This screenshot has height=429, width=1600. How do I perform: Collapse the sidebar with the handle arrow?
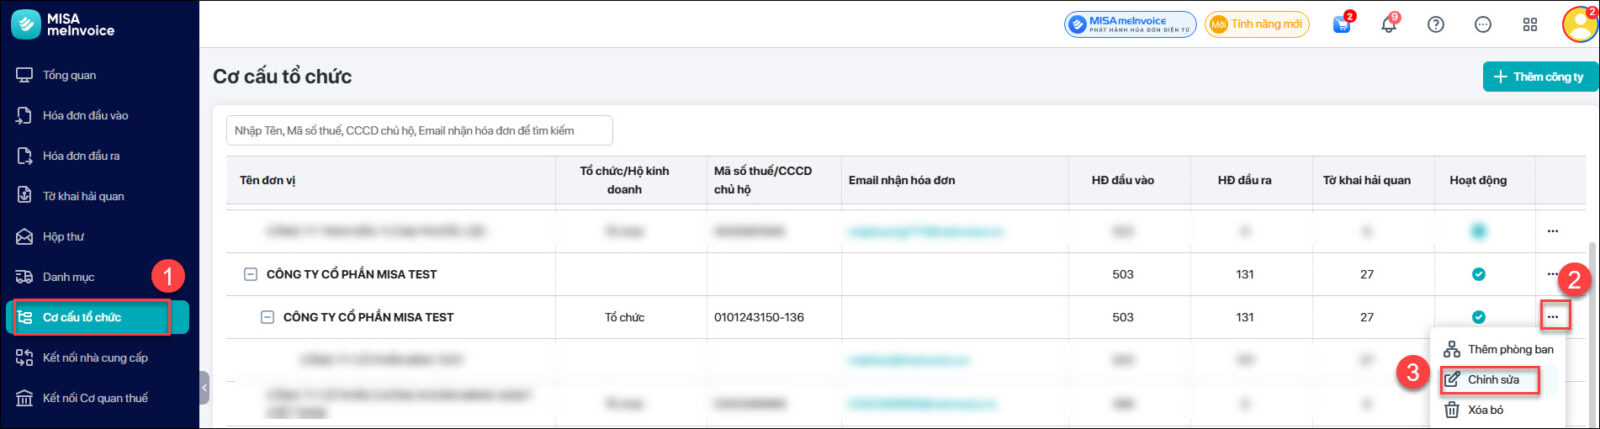point(204,387)
